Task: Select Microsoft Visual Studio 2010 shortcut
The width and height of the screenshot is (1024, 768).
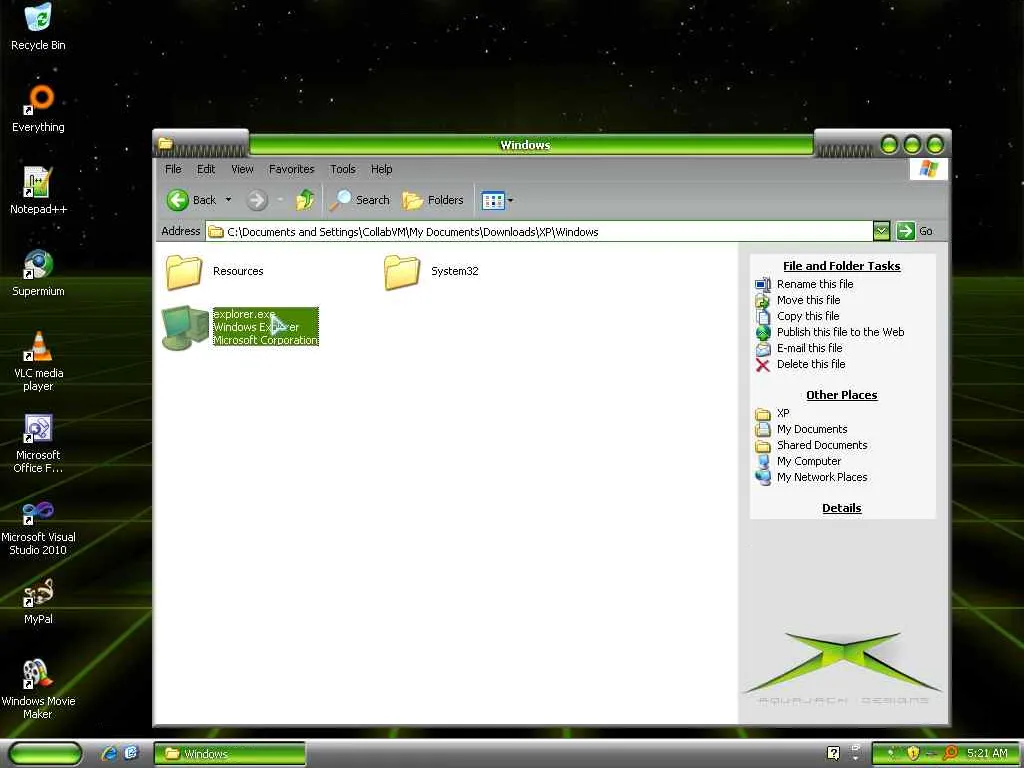Action: click(x=38, y=526)
